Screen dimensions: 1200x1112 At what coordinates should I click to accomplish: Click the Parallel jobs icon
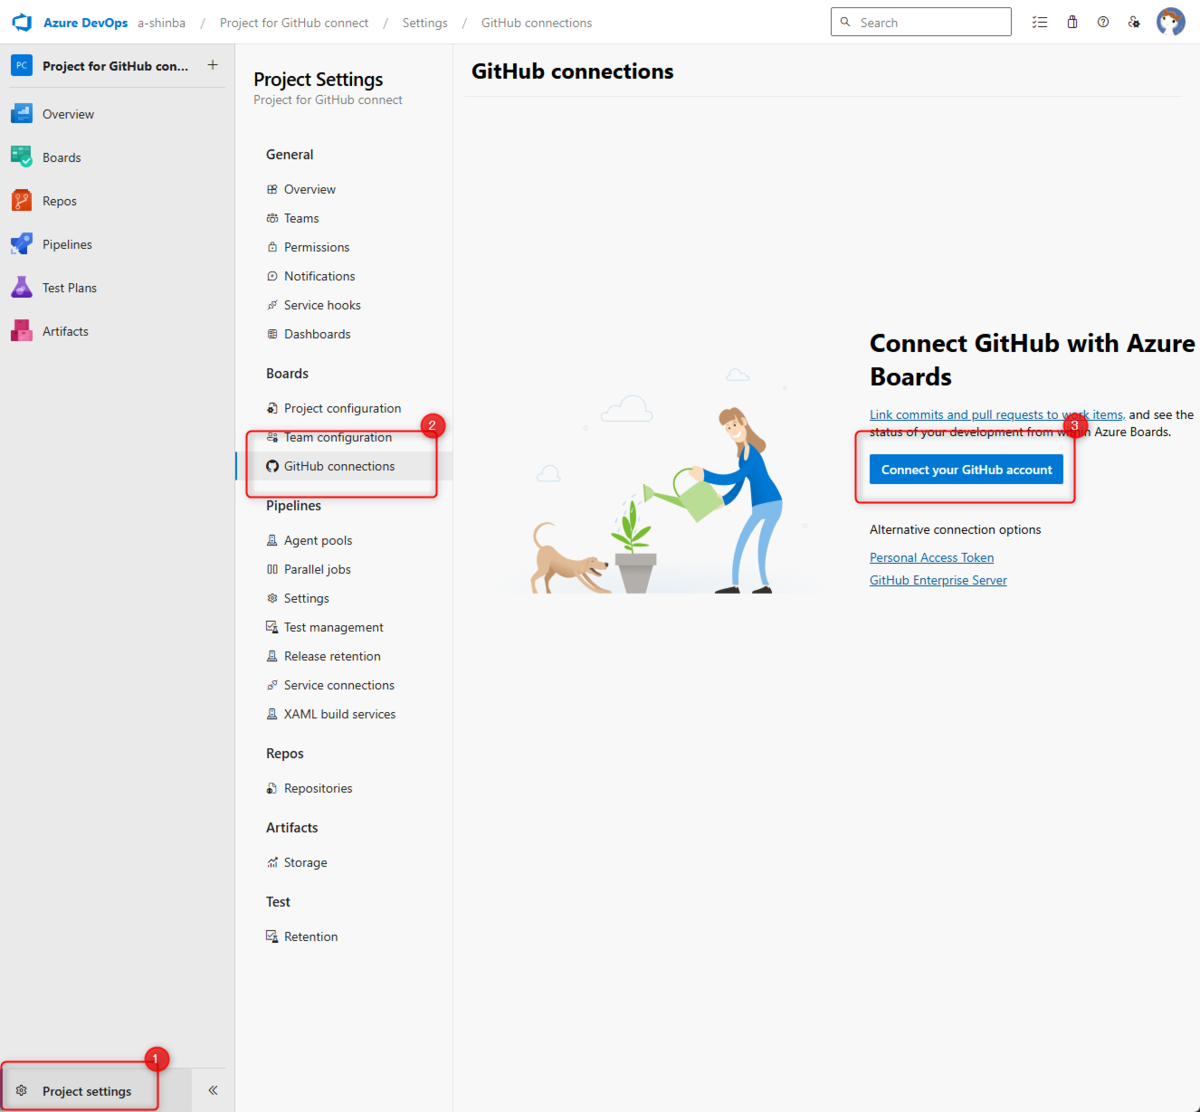pos(272,569)
